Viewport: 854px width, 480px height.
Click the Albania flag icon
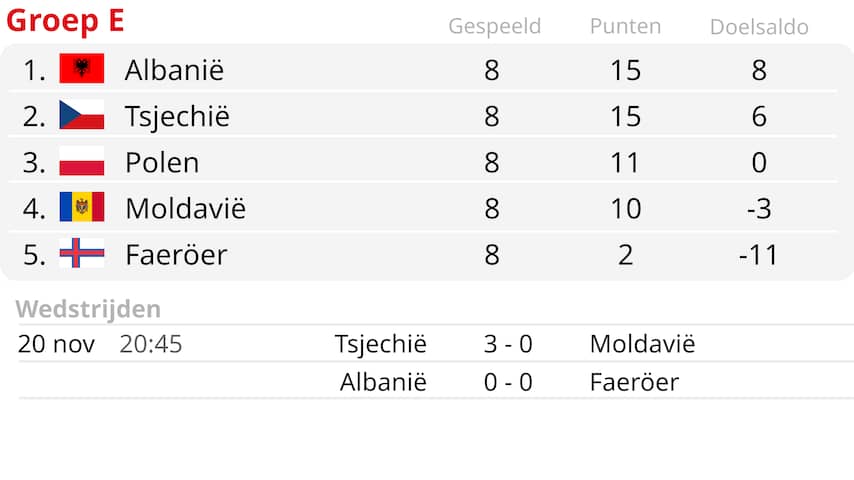click(82, 68)
